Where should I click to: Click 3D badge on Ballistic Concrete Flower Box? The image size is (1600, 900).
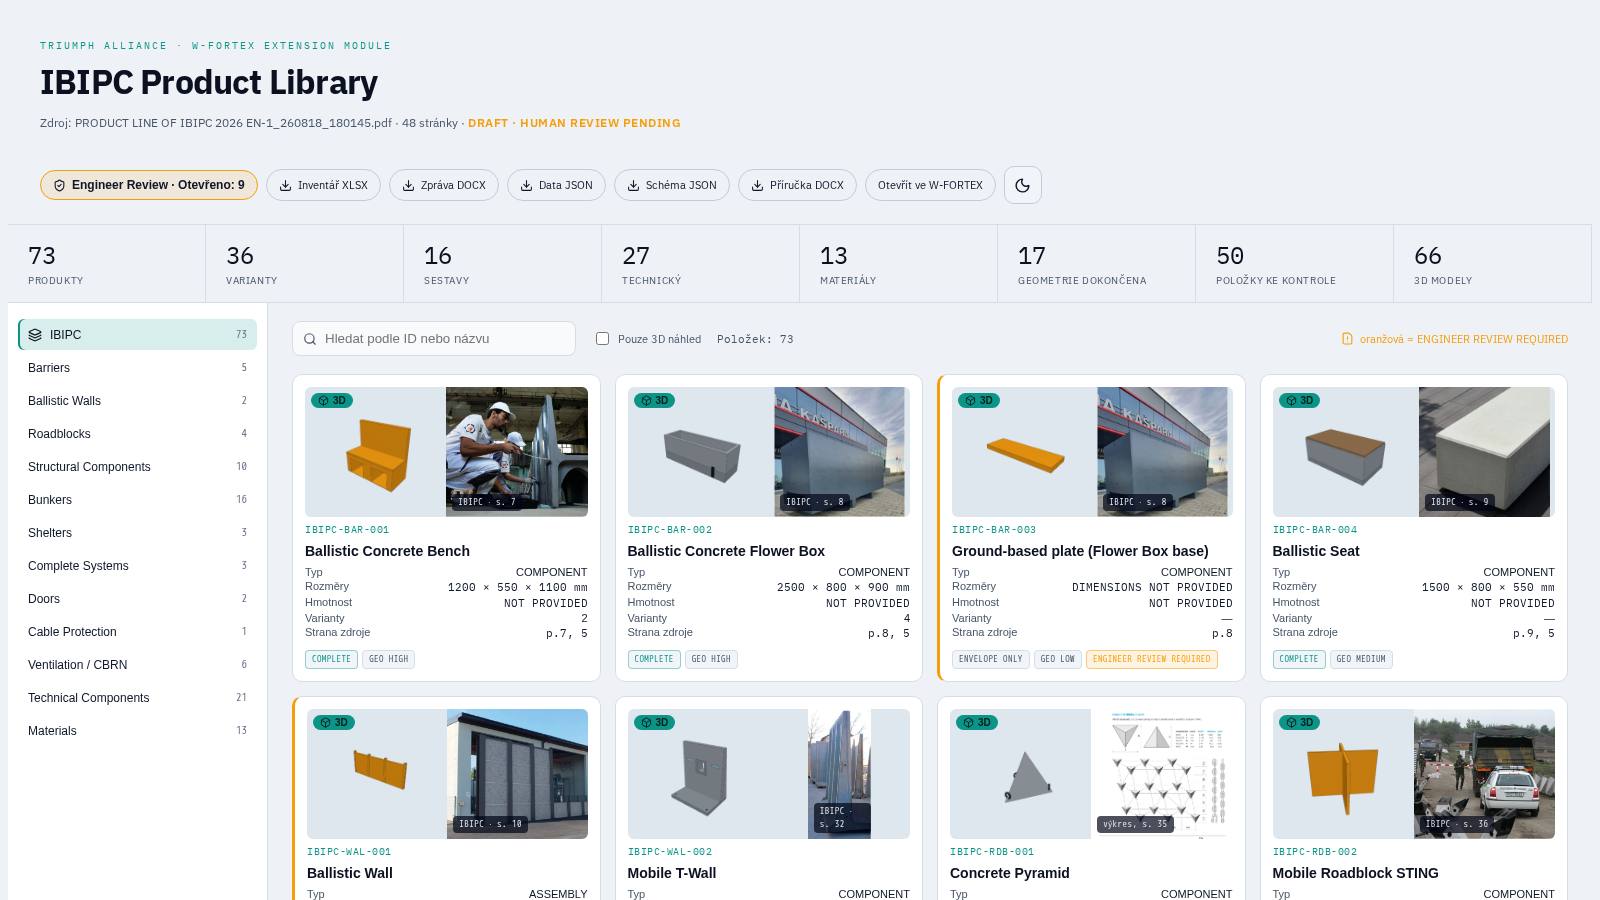pyautogui.click(x=654, y=400)
